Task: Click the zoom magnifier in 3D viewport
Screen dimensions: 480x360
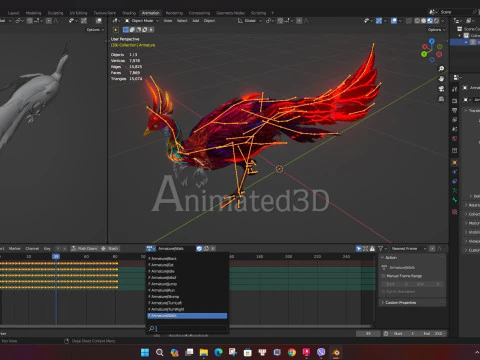Action: (x=441, y=69)
